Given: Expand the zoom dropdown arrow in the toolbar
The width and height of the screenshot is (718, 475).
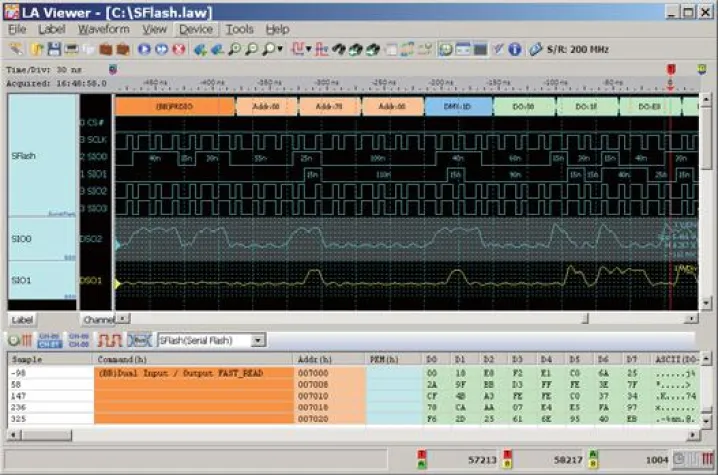Looking at the screenshot, I should (280, 48).
